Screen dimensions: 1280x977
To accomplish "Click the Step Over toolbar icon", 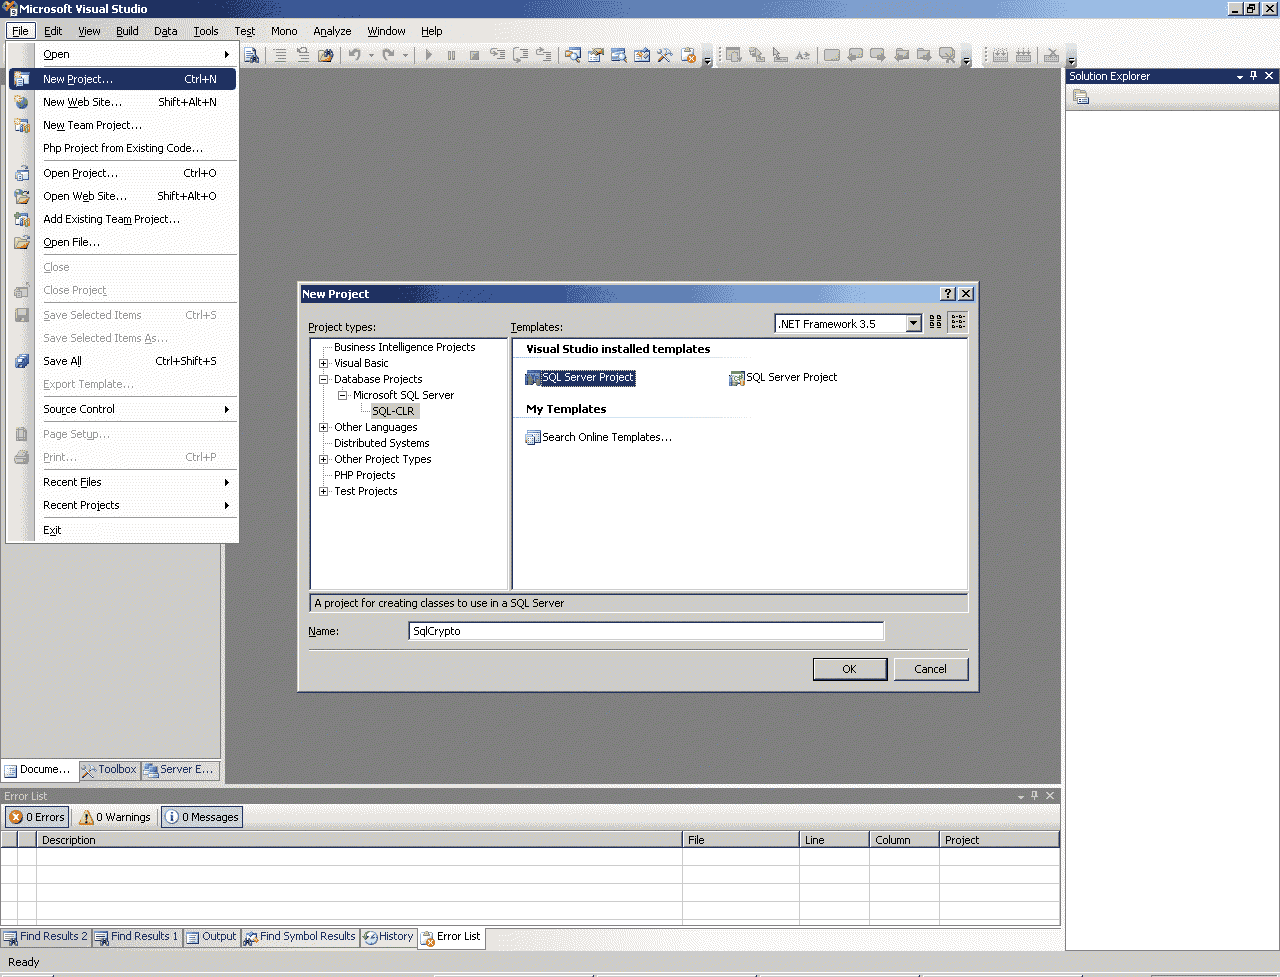I will [x=521, y=55].
